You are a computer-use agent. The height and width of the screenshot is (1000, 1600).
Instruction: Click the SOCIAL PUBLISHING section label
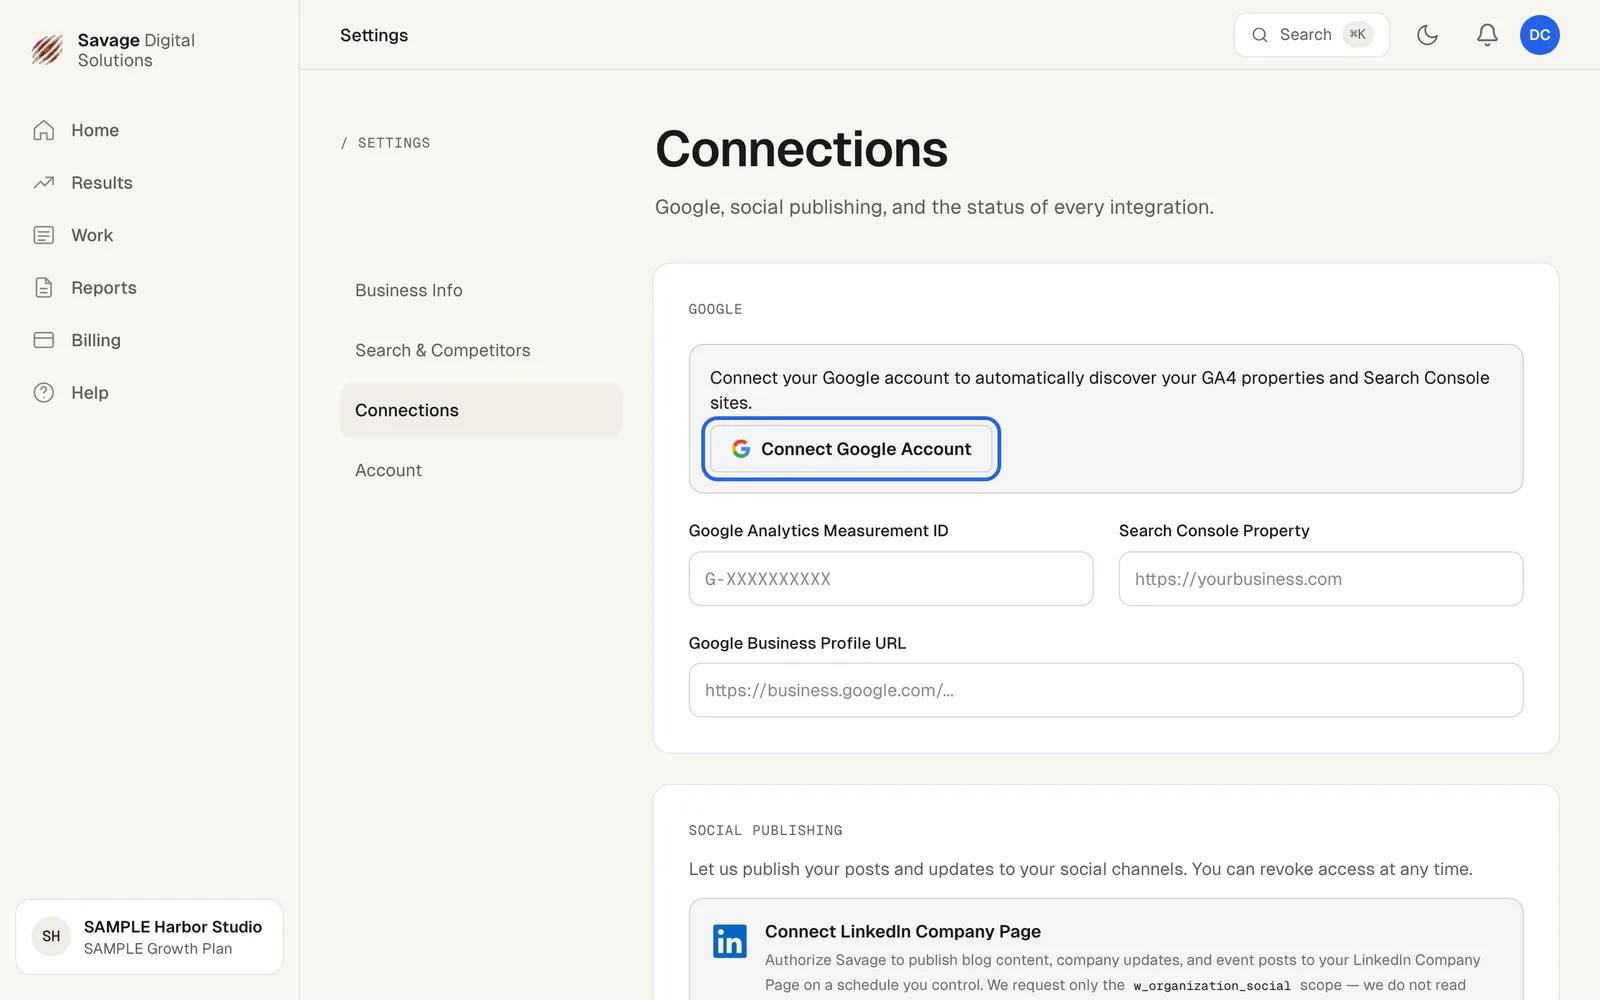765,830
